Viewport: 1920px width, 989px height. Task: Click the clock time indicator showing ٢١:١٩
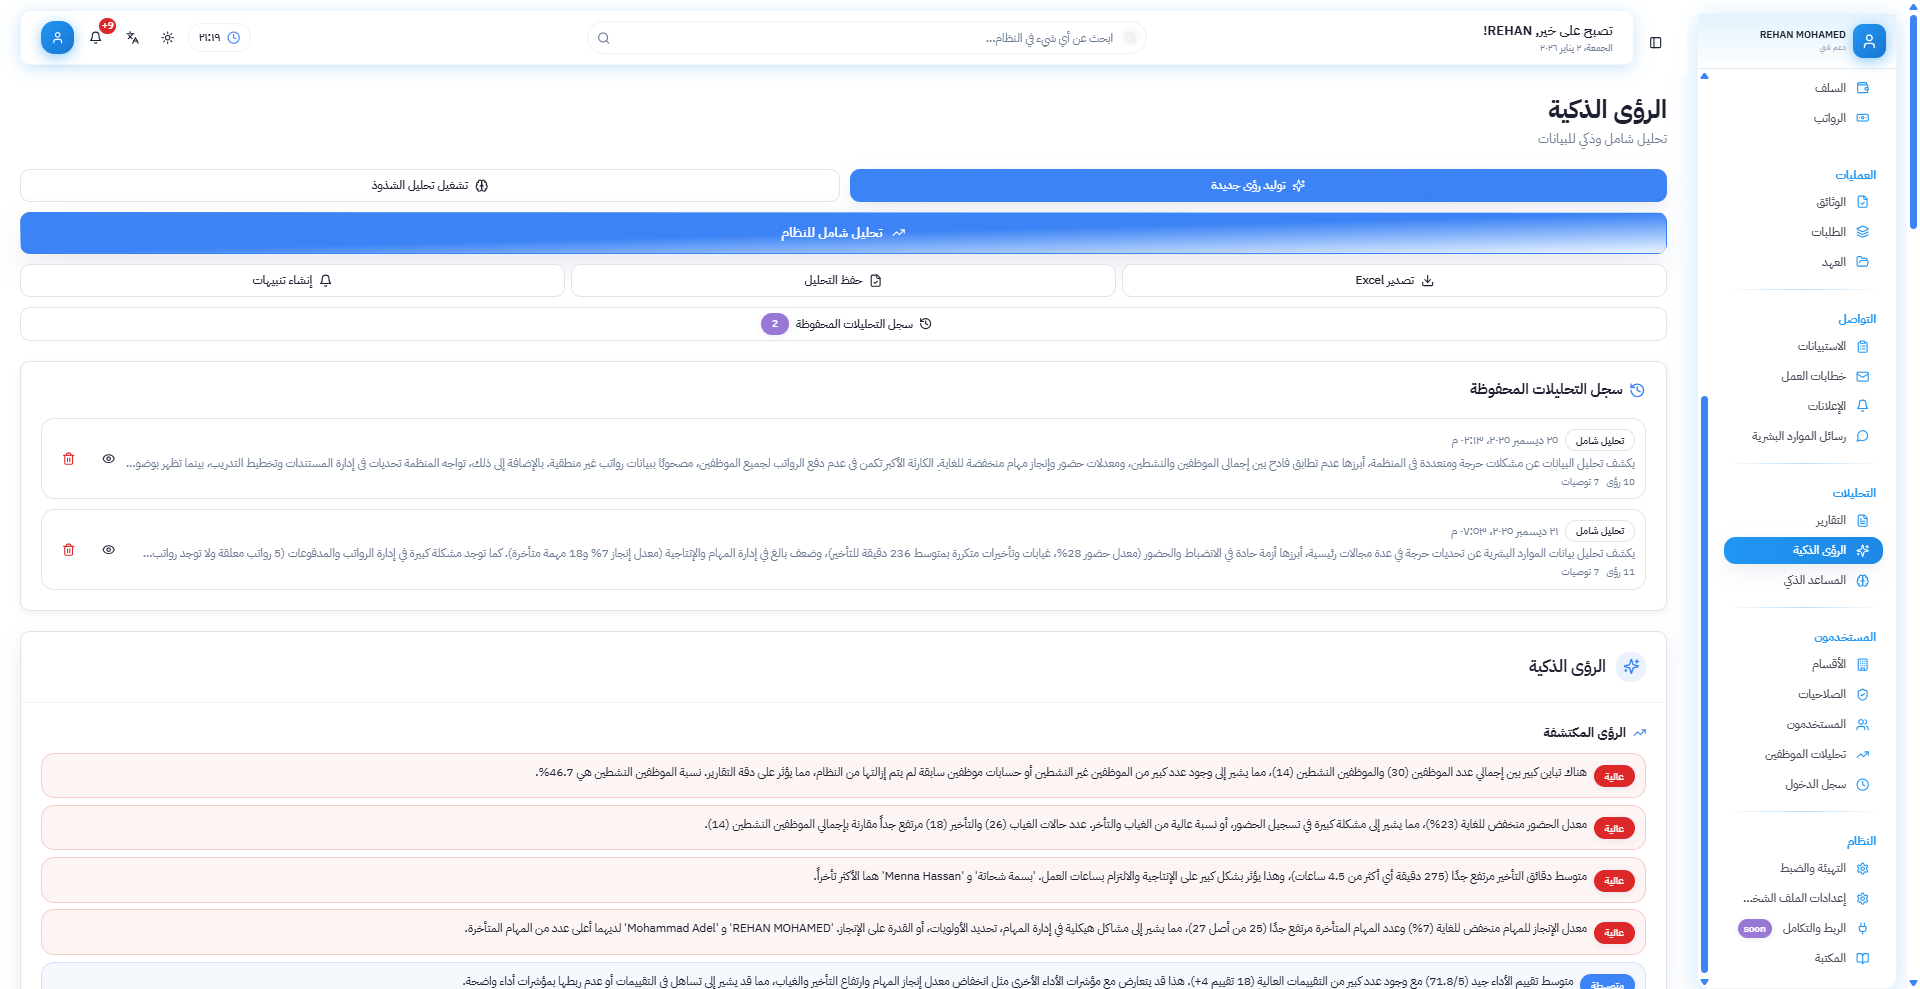[219, 38]
